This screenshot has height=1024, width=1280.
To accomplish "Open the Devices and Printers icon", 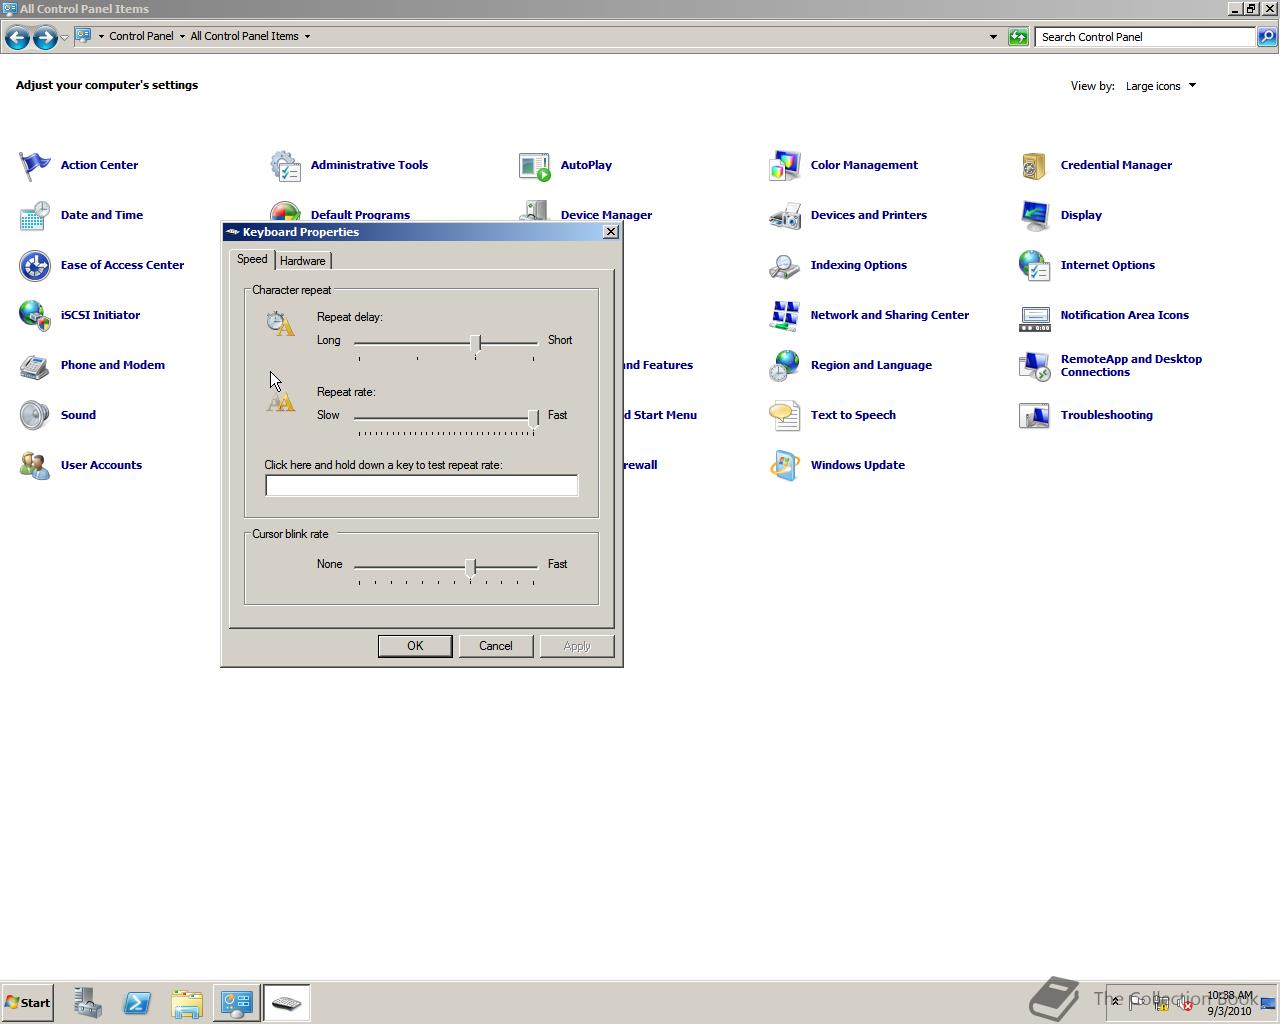I will 785,215.
